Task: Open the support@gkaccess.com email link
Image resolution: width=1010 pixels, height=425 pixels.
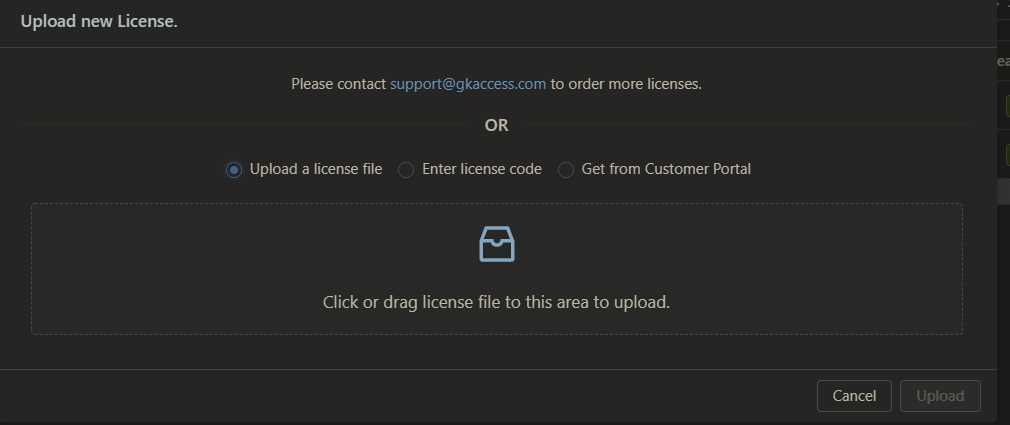Action: pyautogui.click(x=468, y=84)
